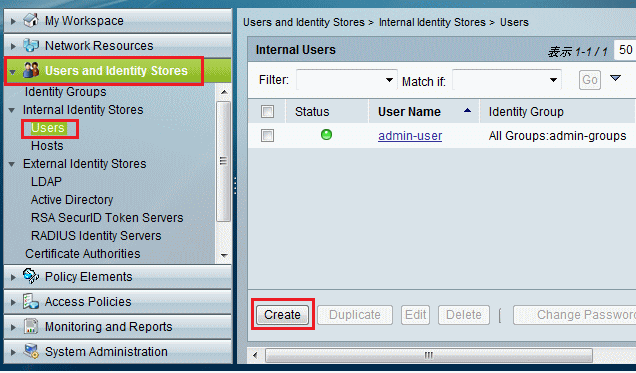
Task: Open Network Resources menu
Action: click(118, 45)
